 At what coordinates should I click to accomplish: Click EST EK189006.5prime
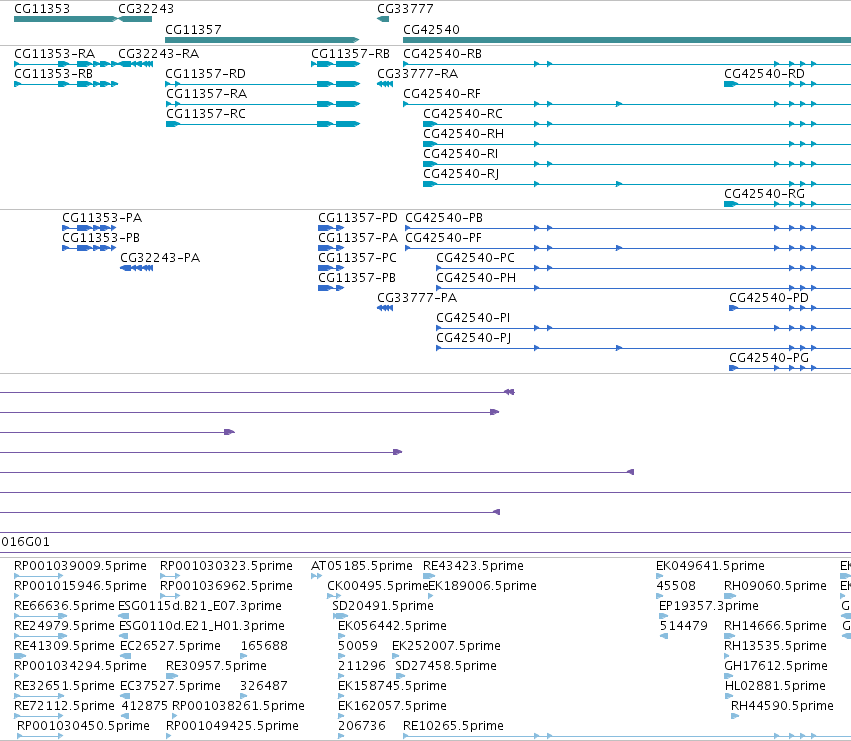pos(482,586)
